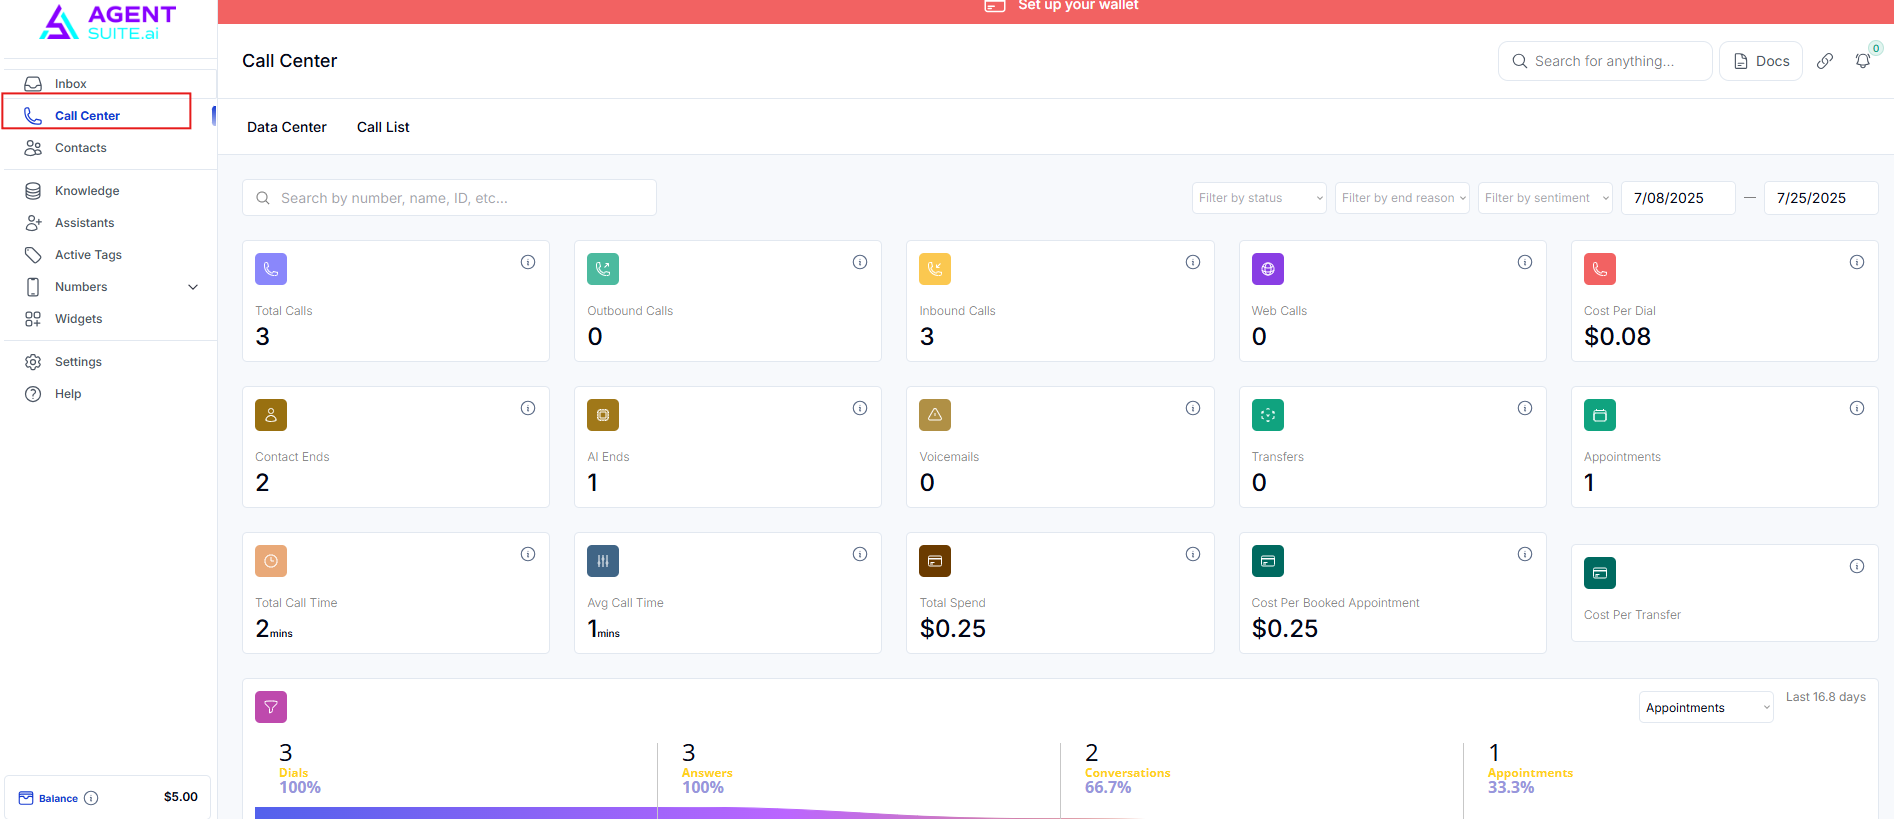Click the Voicemails warning icon
The height and width of the screenshot is (819, 1894).
click(x=935, y=415)
